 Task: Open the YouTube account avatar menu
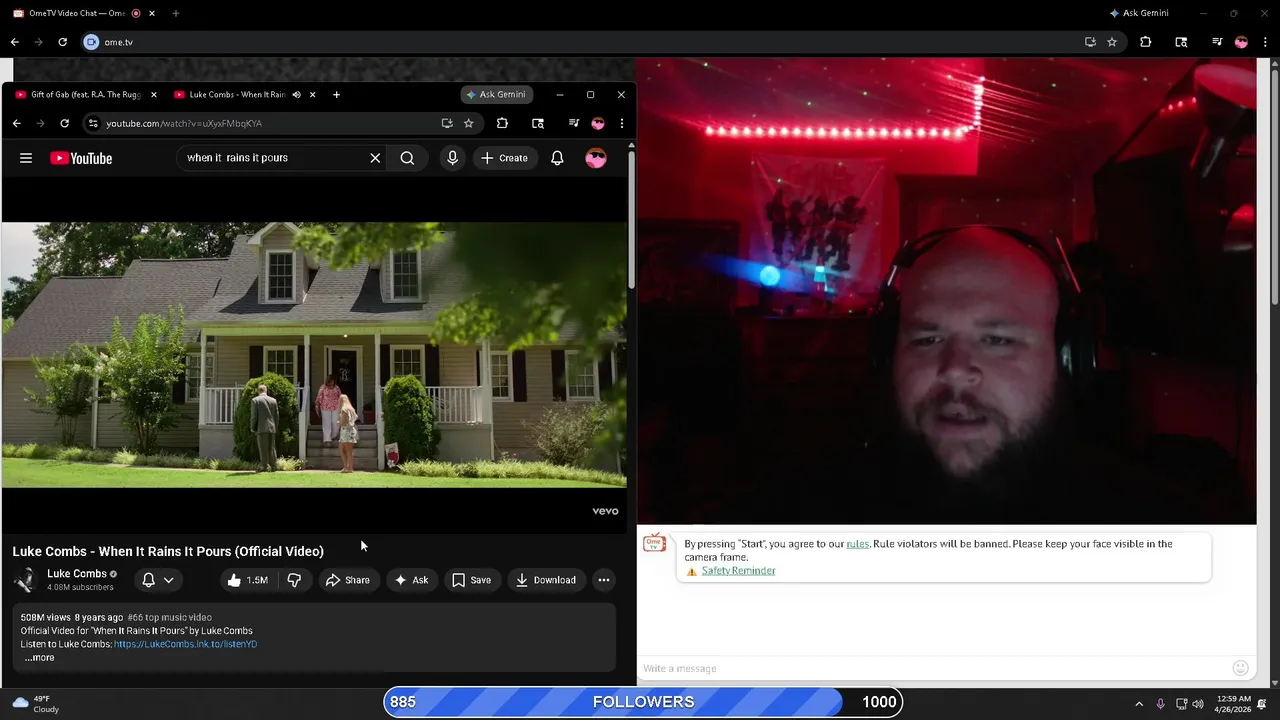coord(596,158)
